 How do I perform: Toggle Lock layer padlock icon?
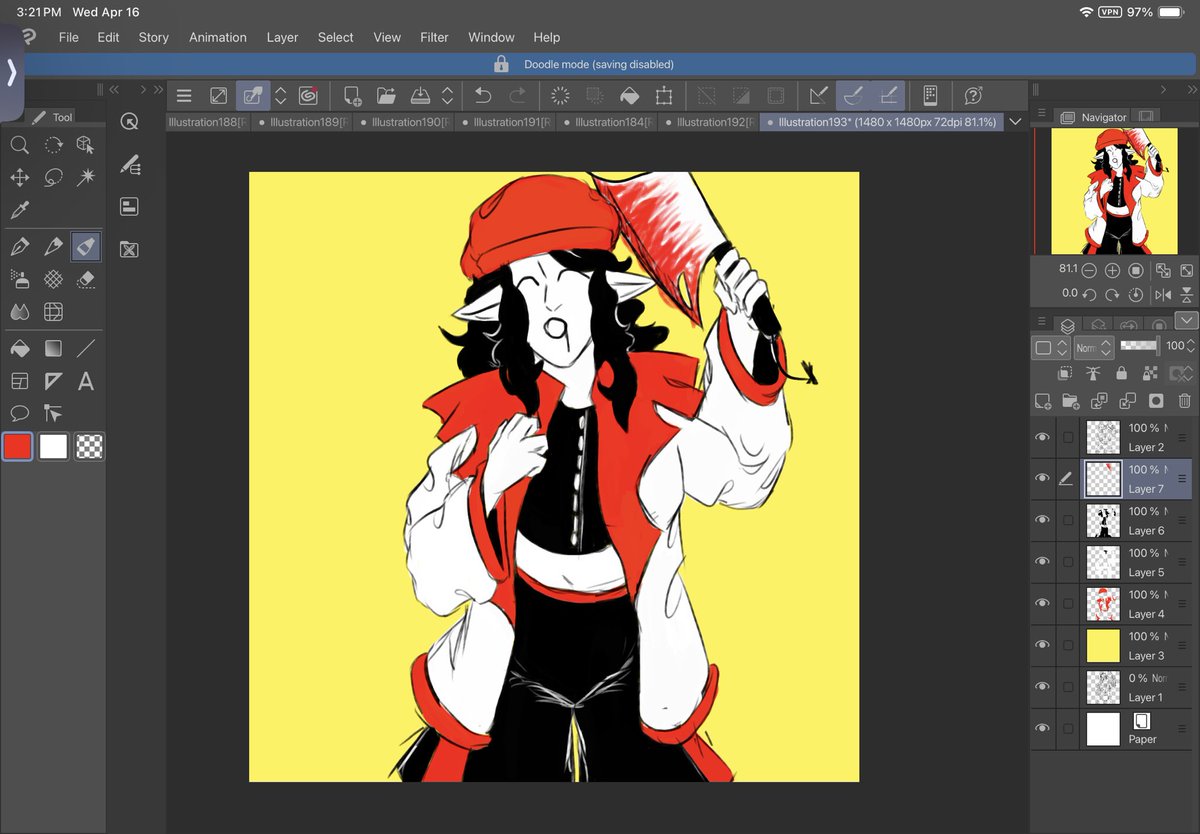point(1121,373)
